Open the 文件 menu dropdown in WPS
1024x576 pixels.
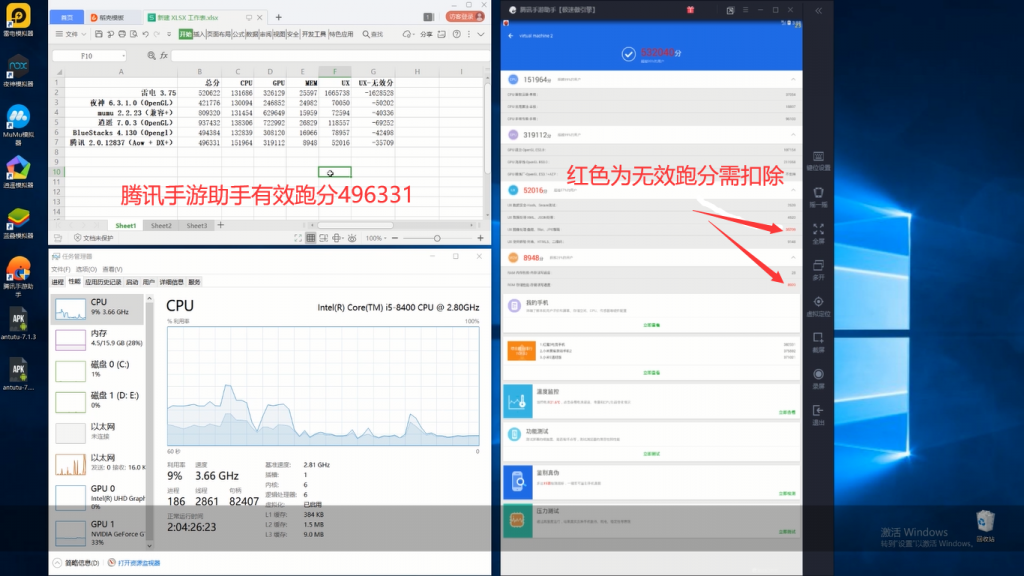[x=71, y=34]
